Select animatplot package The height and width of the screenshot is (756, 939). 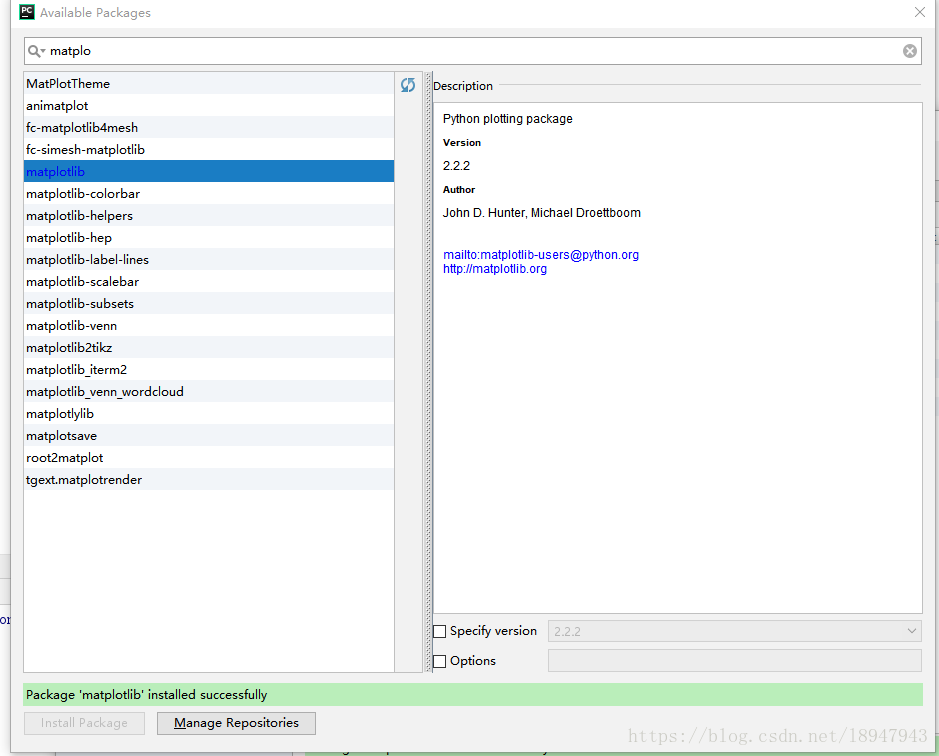pyautogui.click(x=57, y=106)
